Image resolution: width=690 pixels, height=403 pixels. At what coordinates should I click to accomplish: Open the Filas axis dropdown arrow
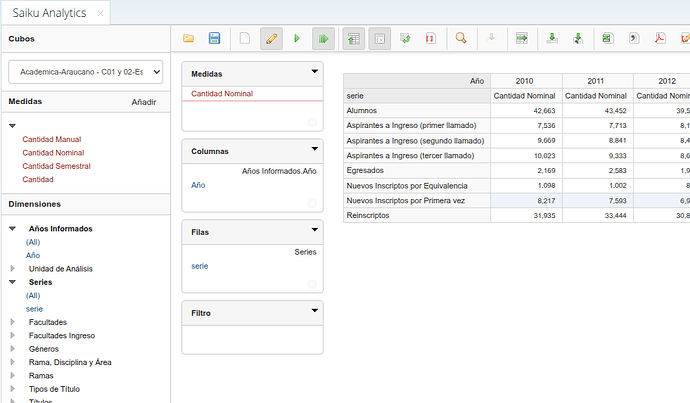[315, 230]
